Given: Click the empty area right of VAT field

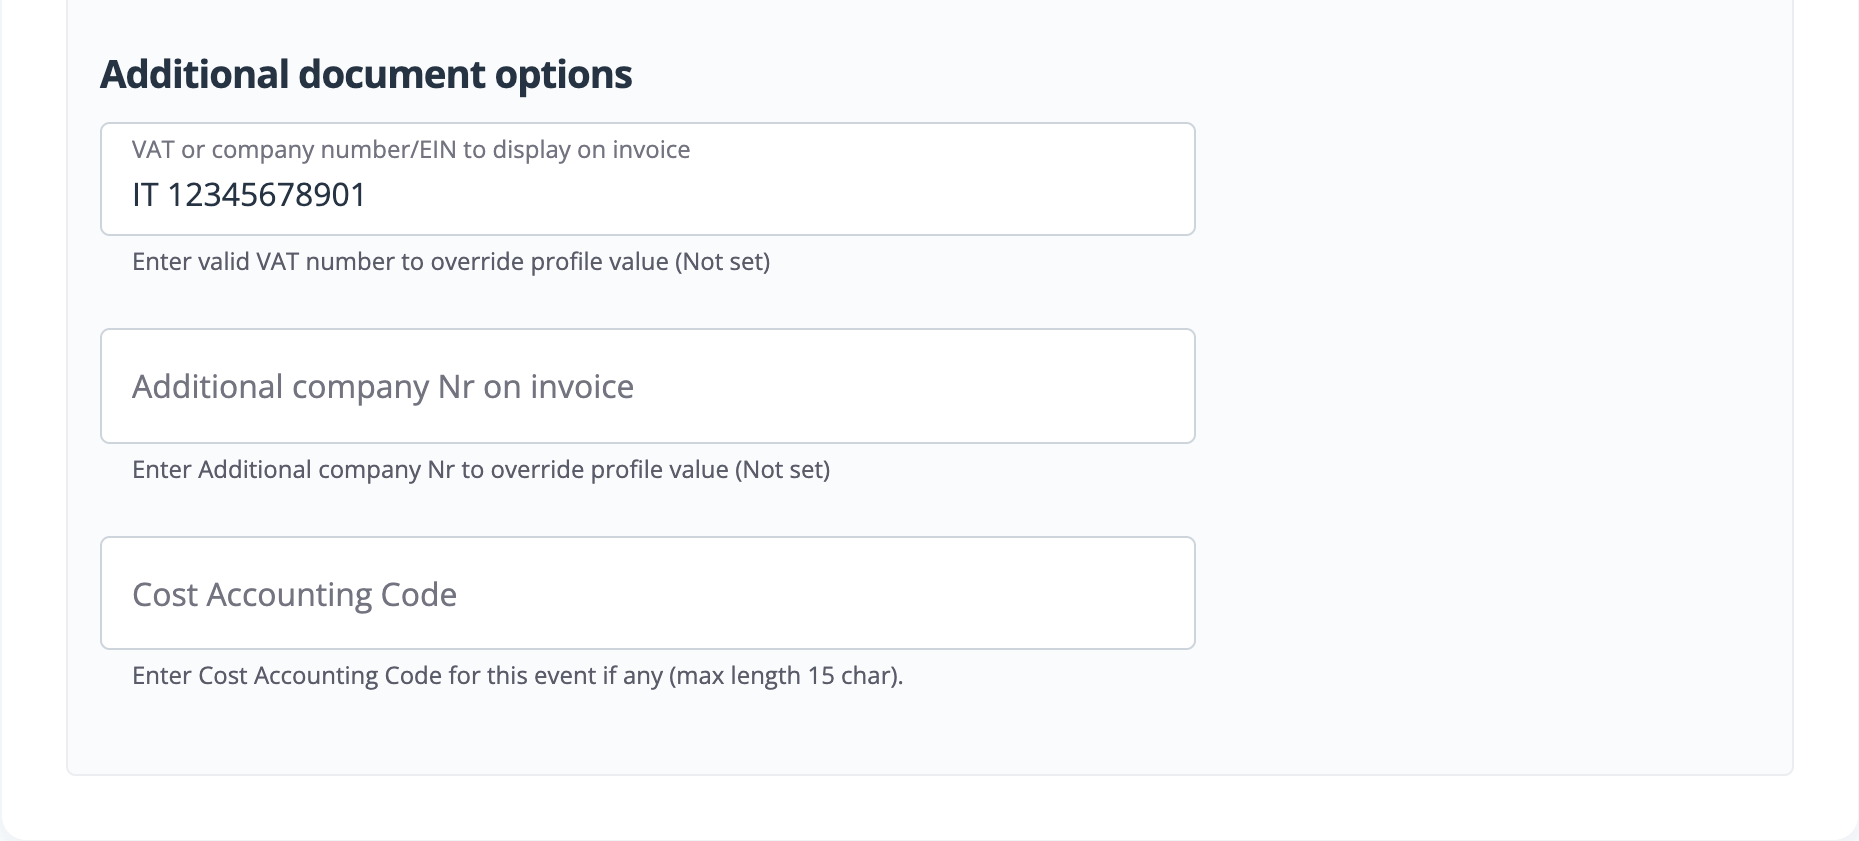Looking at the screenshot, I should [1450, 180].
